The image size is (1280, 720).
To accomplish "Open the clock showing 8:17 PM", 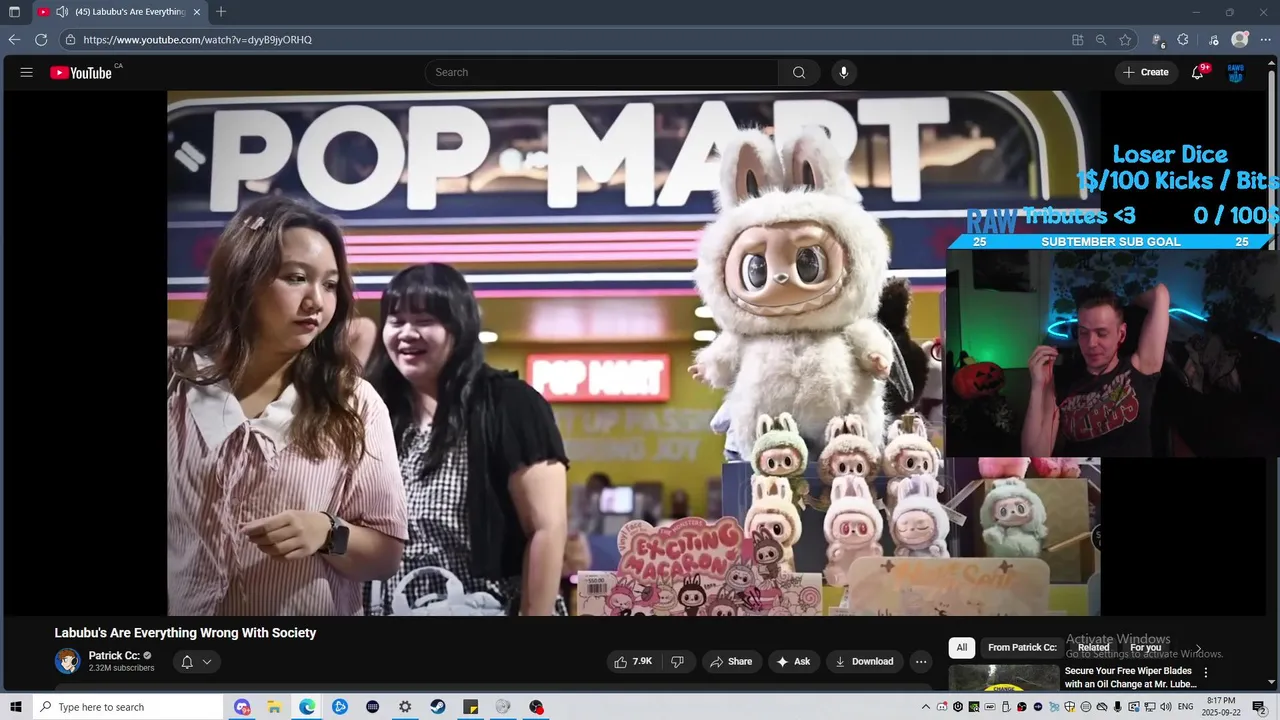I will tap(1221, 707).
